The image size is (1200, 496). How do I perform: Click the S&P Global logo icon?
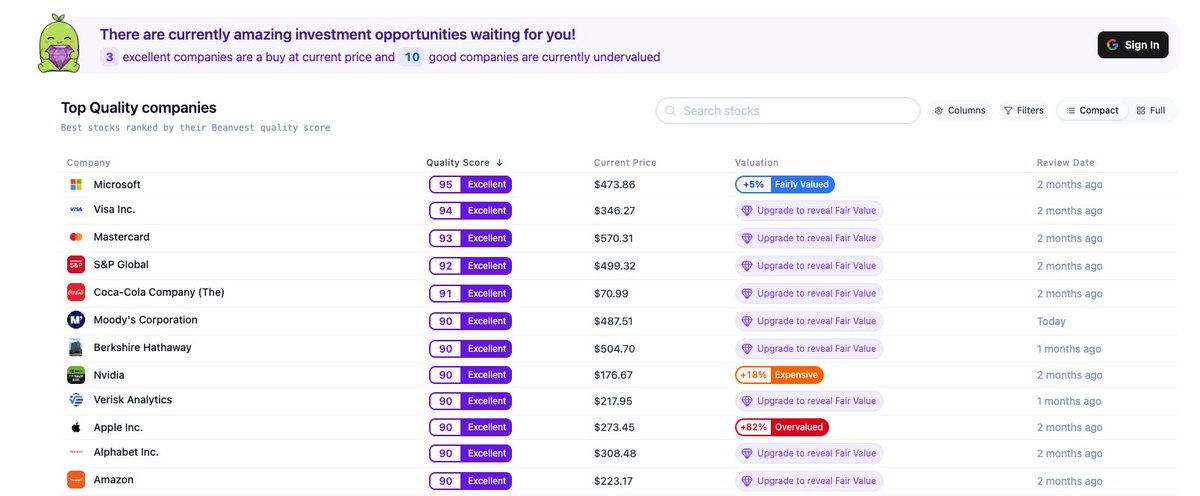(x=75, y=265)
